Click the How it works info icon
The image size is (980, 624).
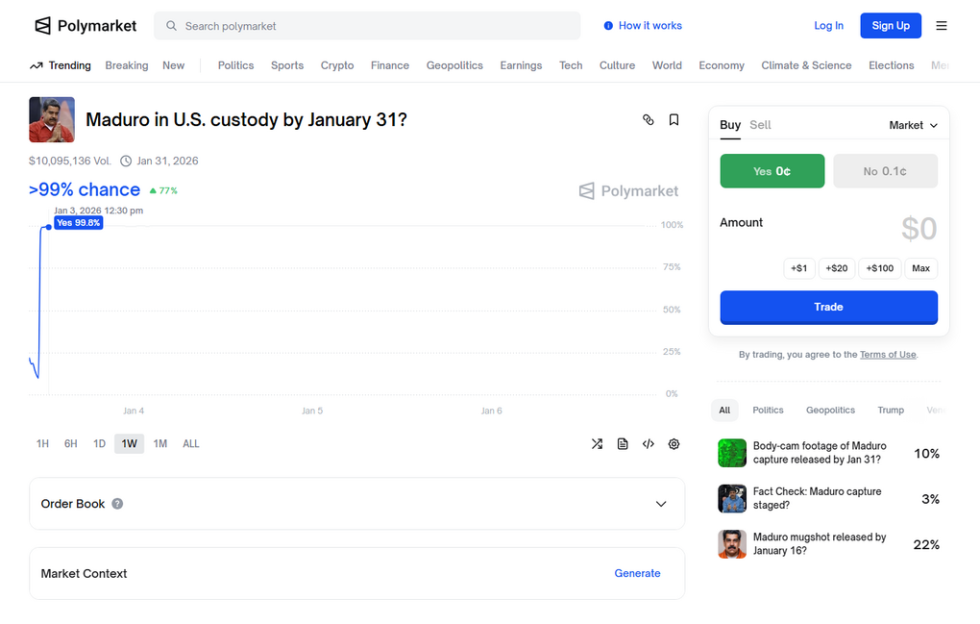[608, 26]
